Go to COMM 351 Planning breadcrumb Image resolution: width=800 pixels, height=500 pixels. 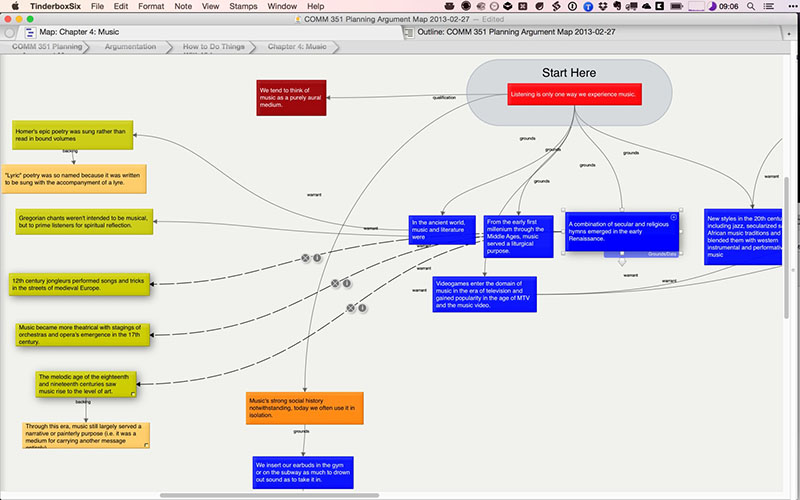point(47,46)
